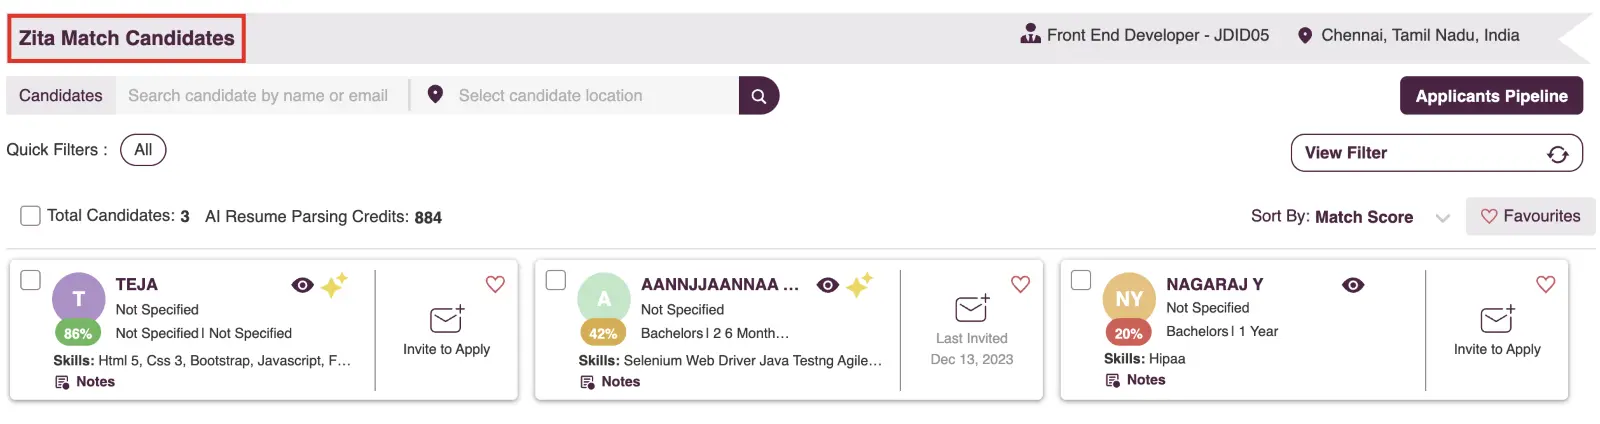Screen dimensions: 1600x424
Task: Click Skills: Selenium Web Driver line
Action: (x=730, y=360)
